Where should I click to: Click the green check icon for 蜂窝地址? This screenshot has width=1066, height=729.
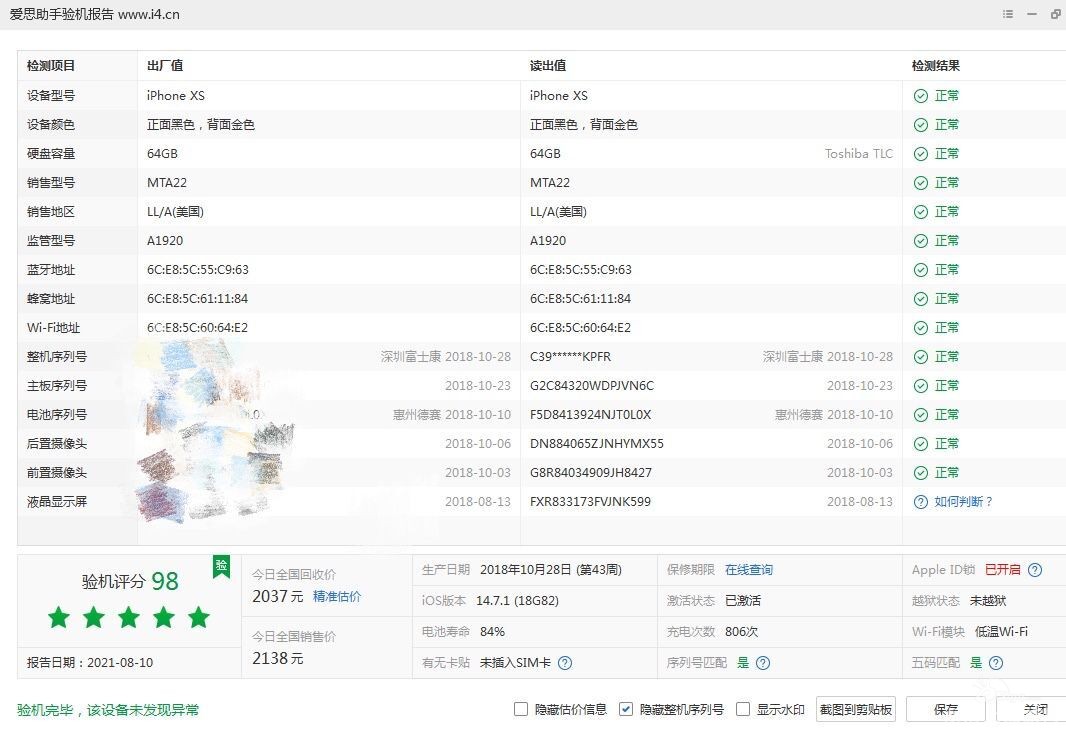921,299
